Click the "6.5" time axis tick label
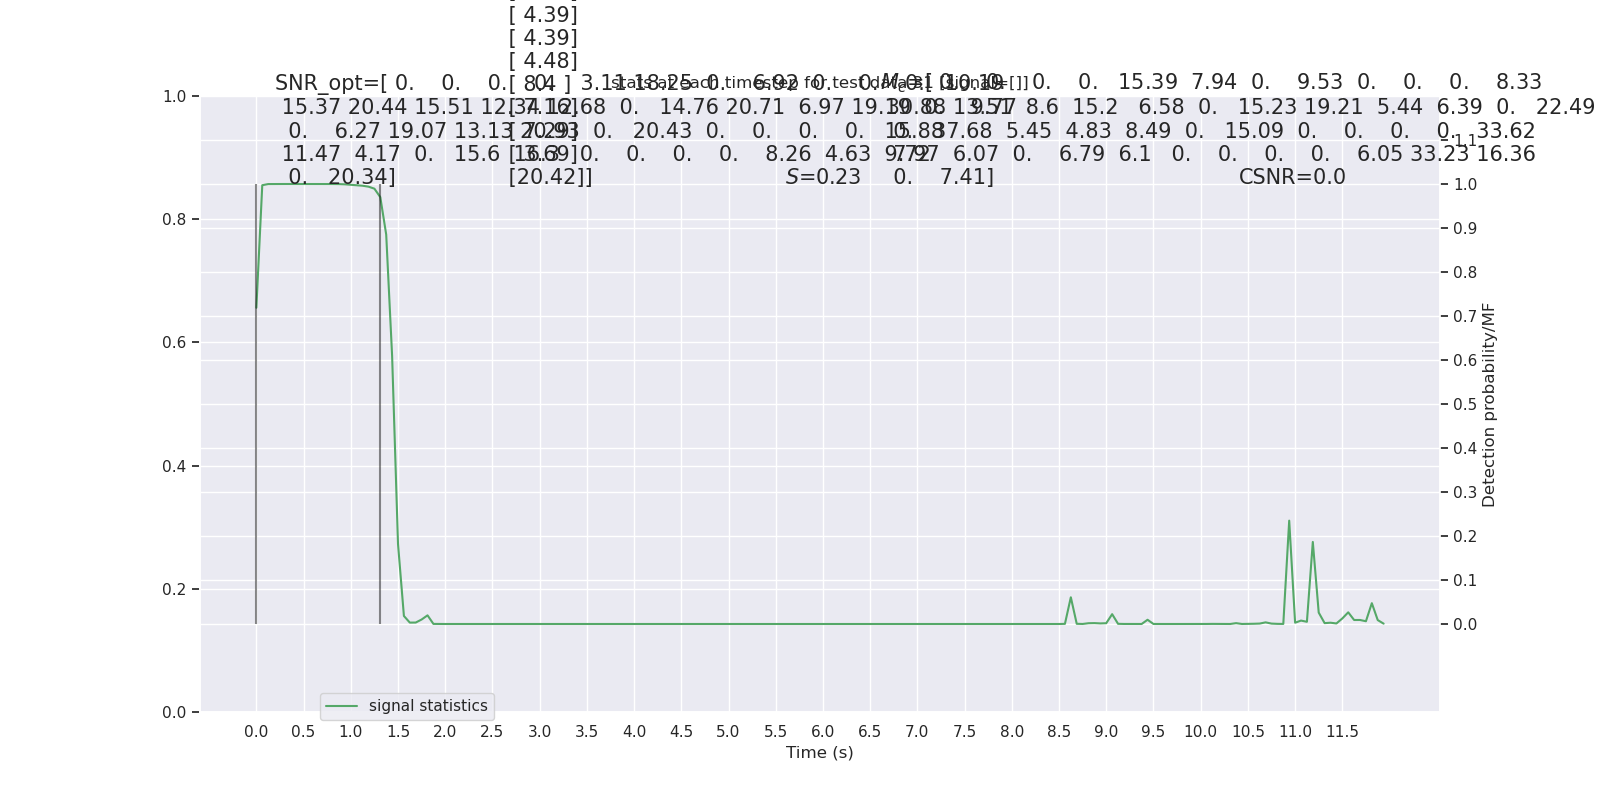Image resolution: width=1600 pixels, height=800 pixels. click(x=870, y=732)
